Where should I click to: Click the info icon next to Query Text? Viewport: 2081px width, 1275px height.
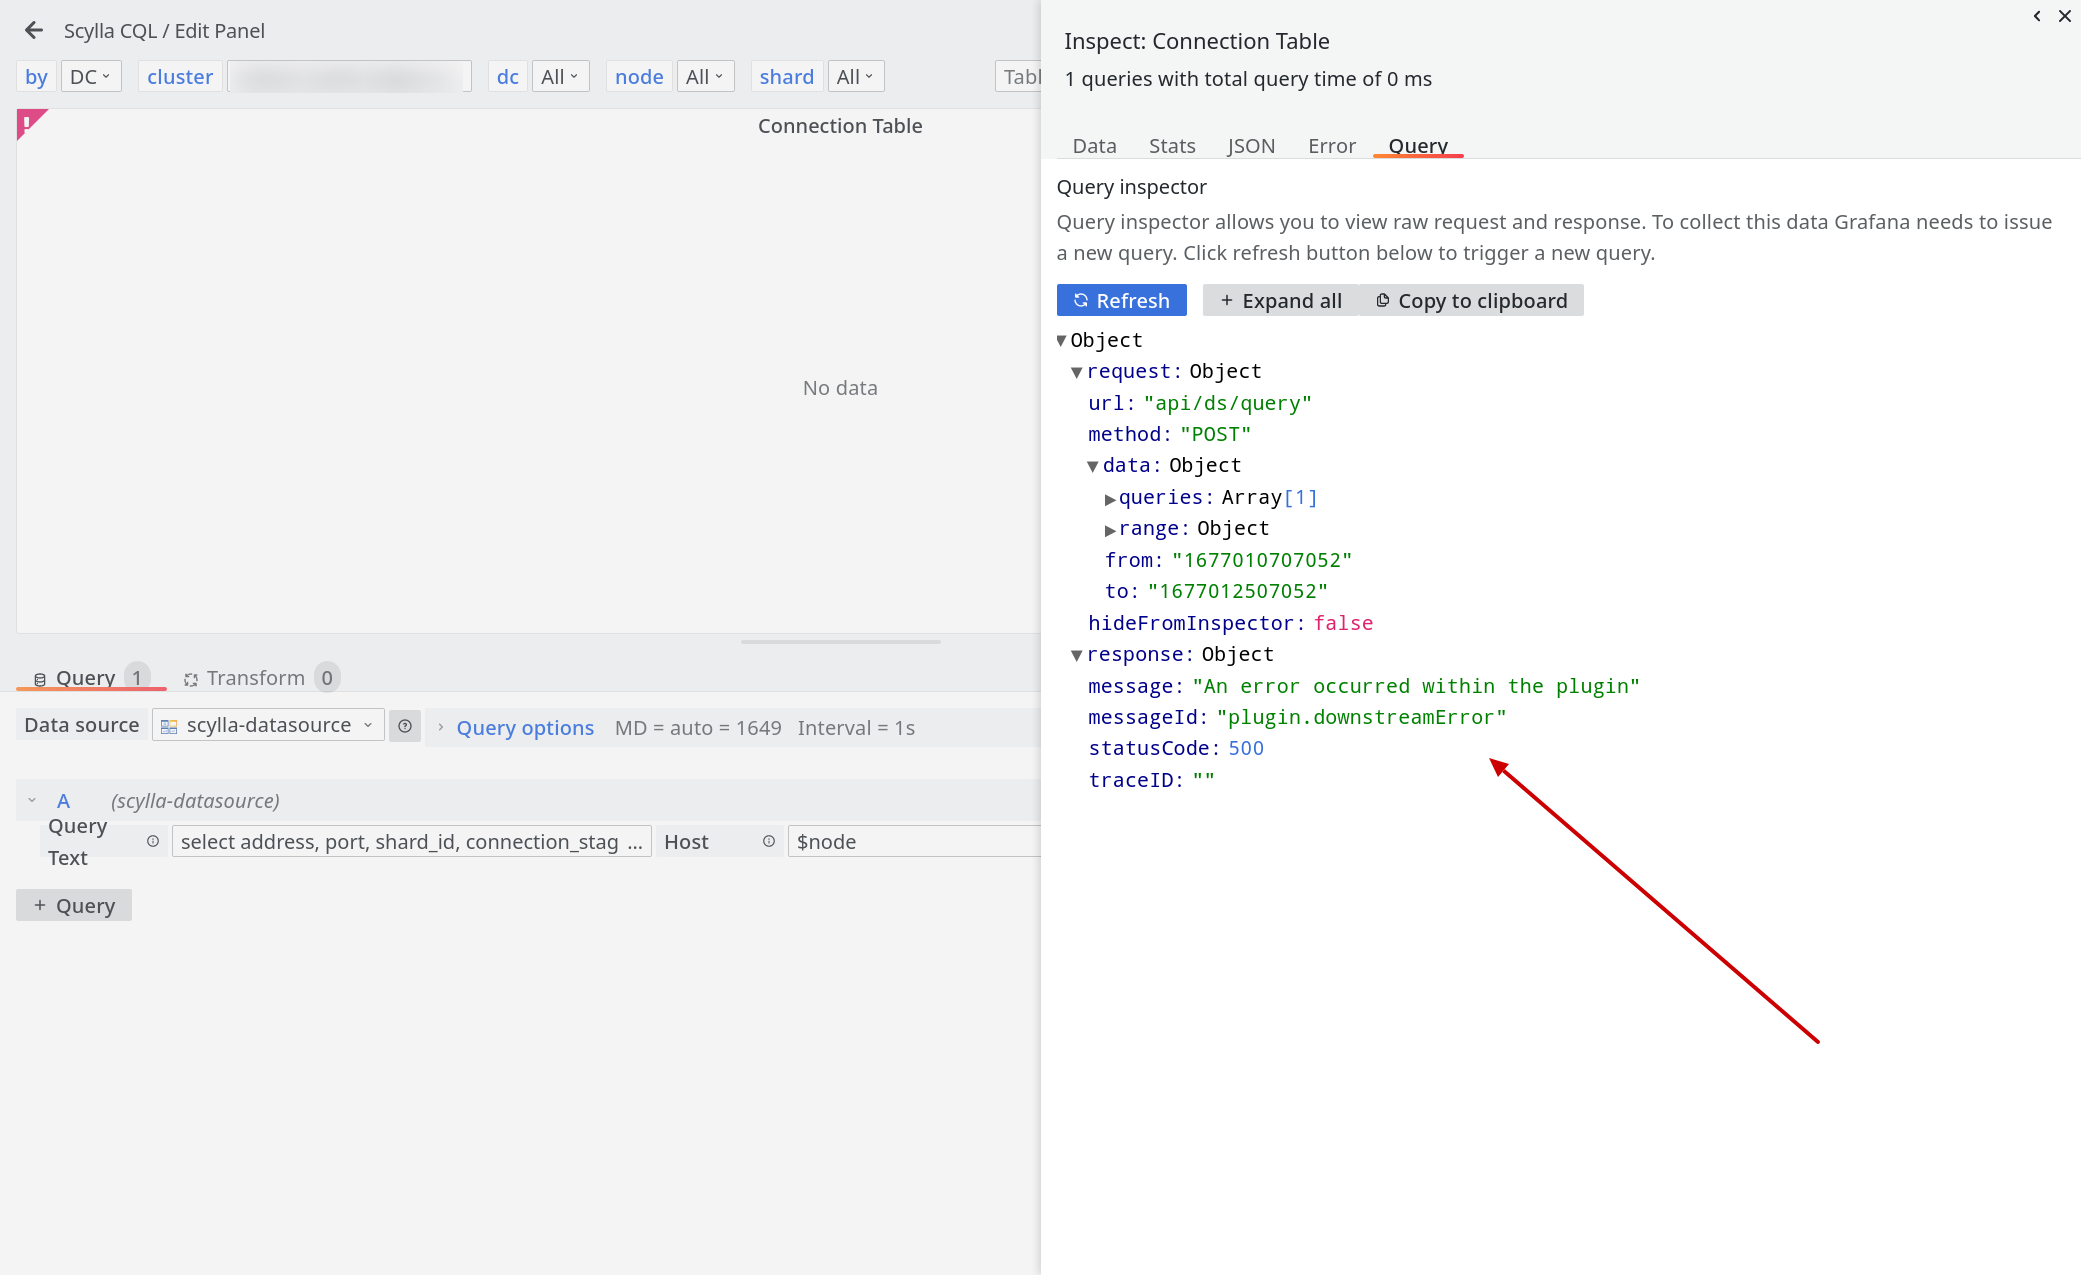coord(153,841)
